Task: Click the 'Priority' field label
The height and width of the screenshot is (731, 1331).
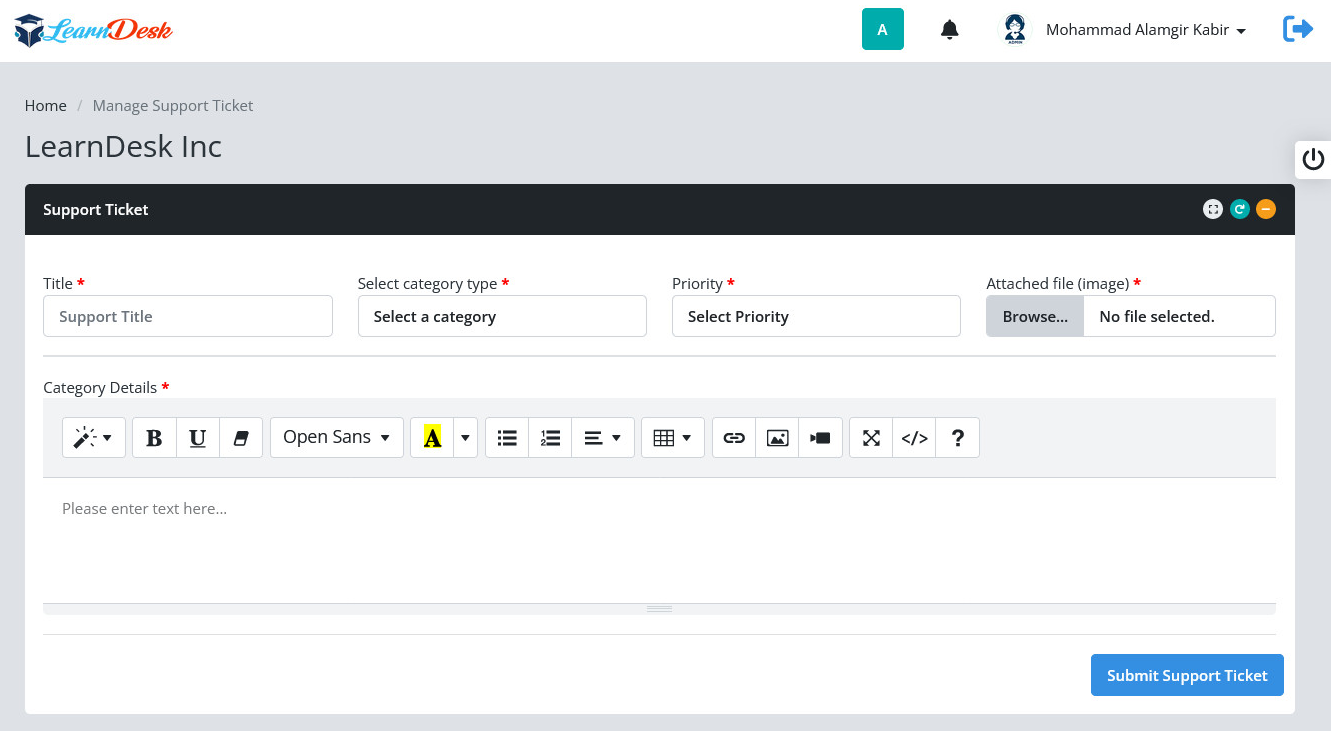Action: (x=697, y=283)
